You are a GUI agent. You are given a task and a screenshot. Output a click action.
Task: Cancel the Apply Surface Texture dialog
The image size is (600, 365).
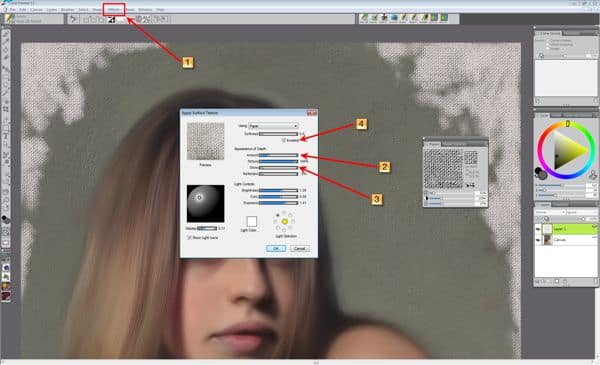pos(300,248)
